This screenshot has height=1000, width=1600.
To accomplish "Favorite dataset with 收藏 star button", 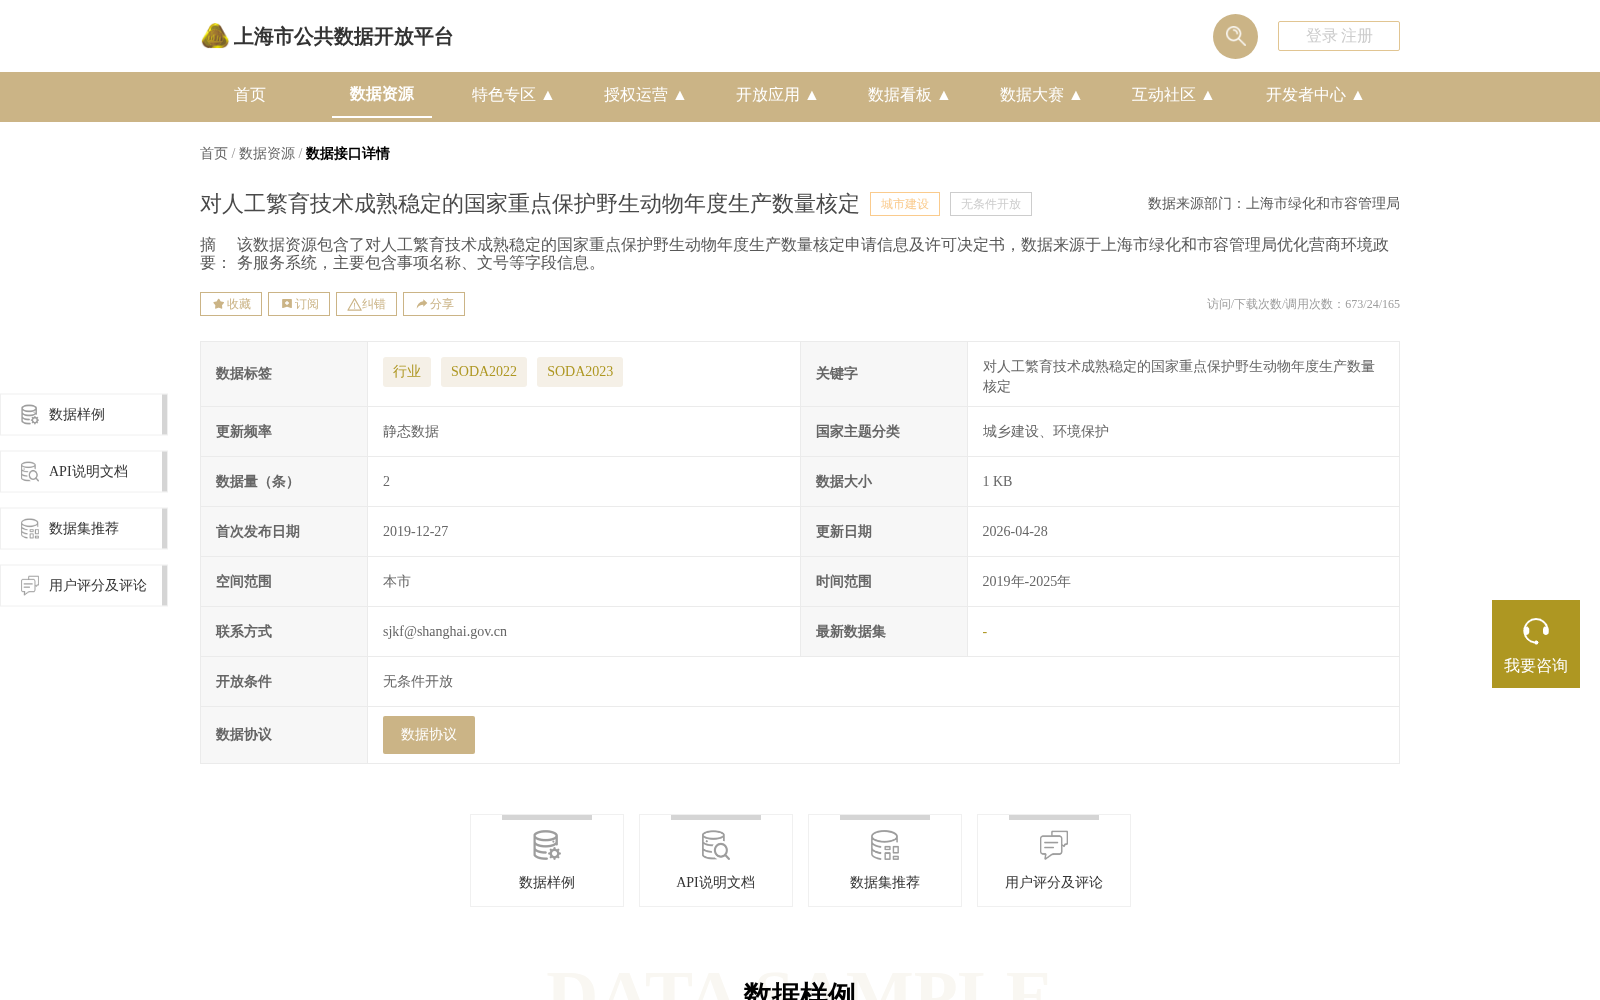I will point(231,304).
